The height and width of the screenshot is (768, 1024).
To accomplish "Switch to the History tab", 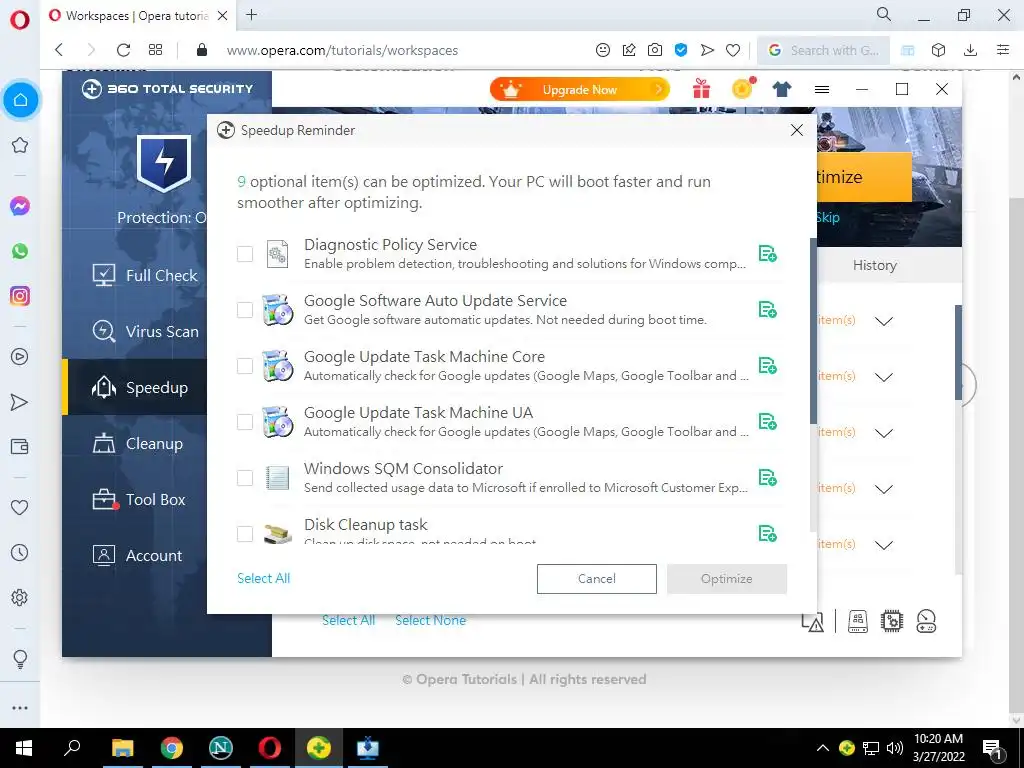I will tap(874, 265).
